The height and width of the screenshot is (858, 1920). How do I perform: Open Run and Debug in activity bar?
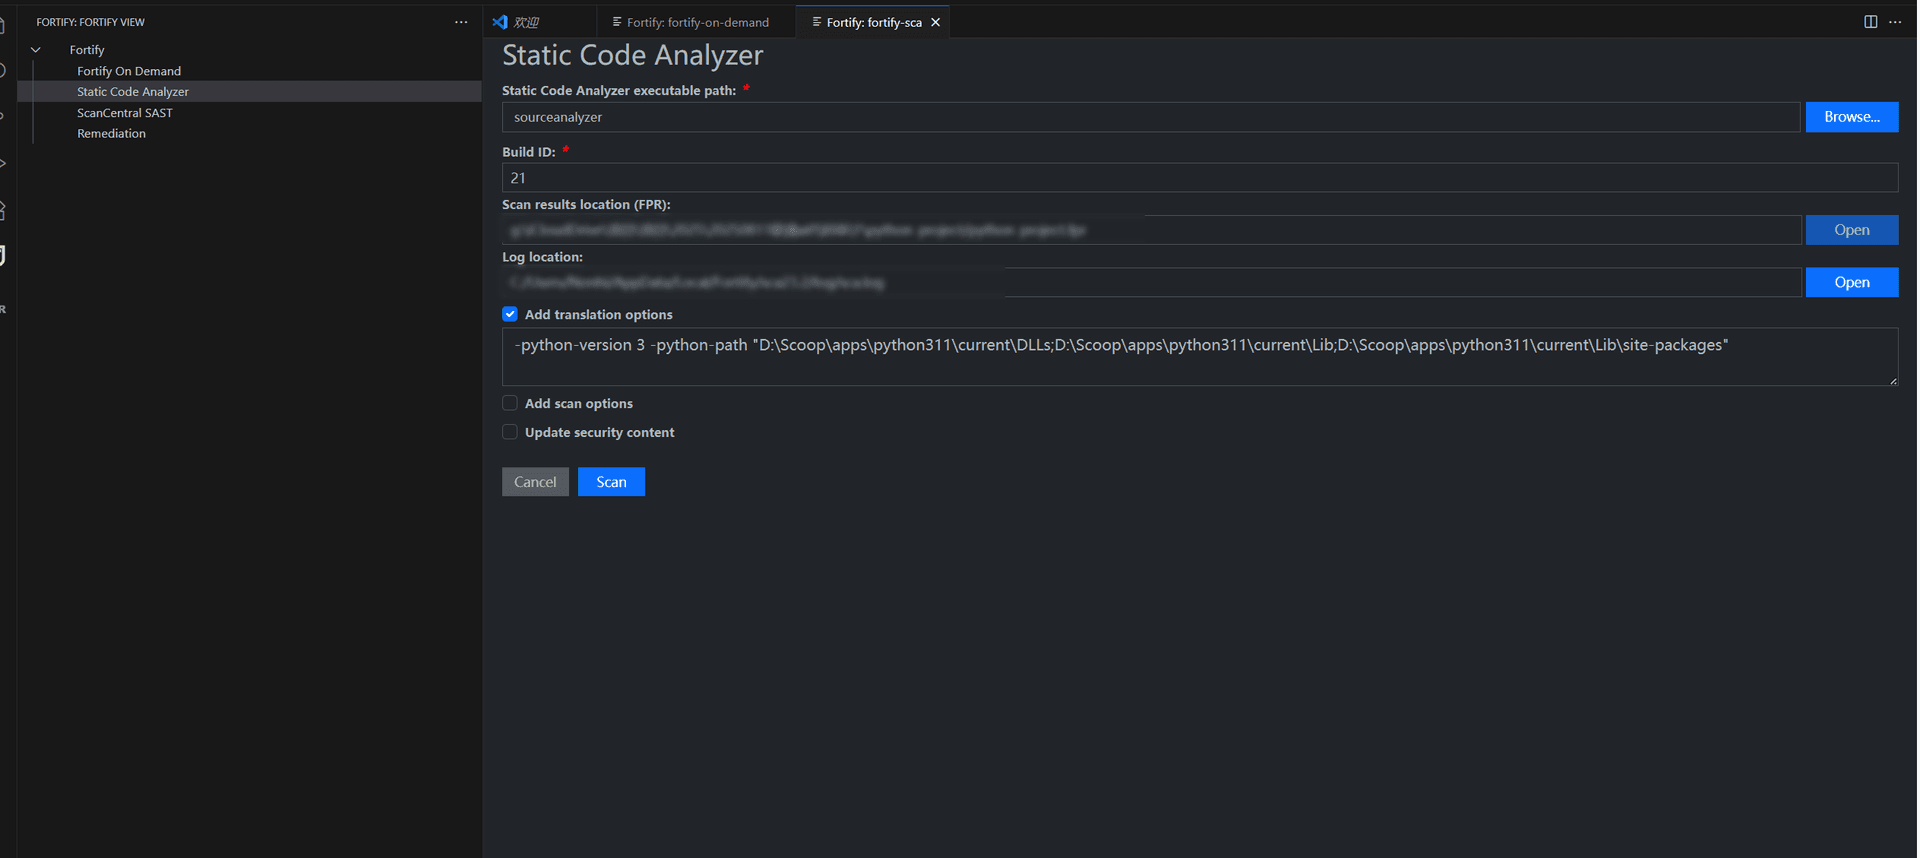[3, 163]
